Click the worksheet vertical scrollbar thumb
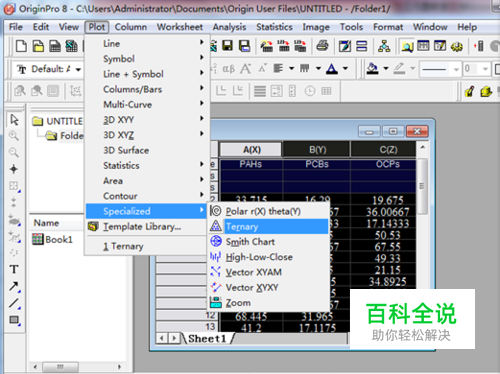Screen dimensions: 500x374 point(422,187)
